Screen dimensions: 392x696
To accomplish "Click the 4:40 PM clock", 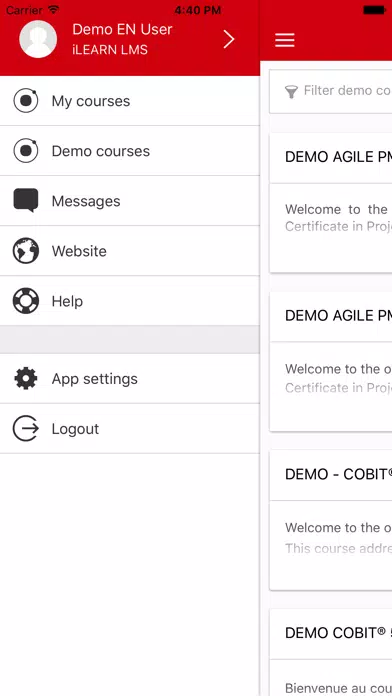I will (198, 10).
